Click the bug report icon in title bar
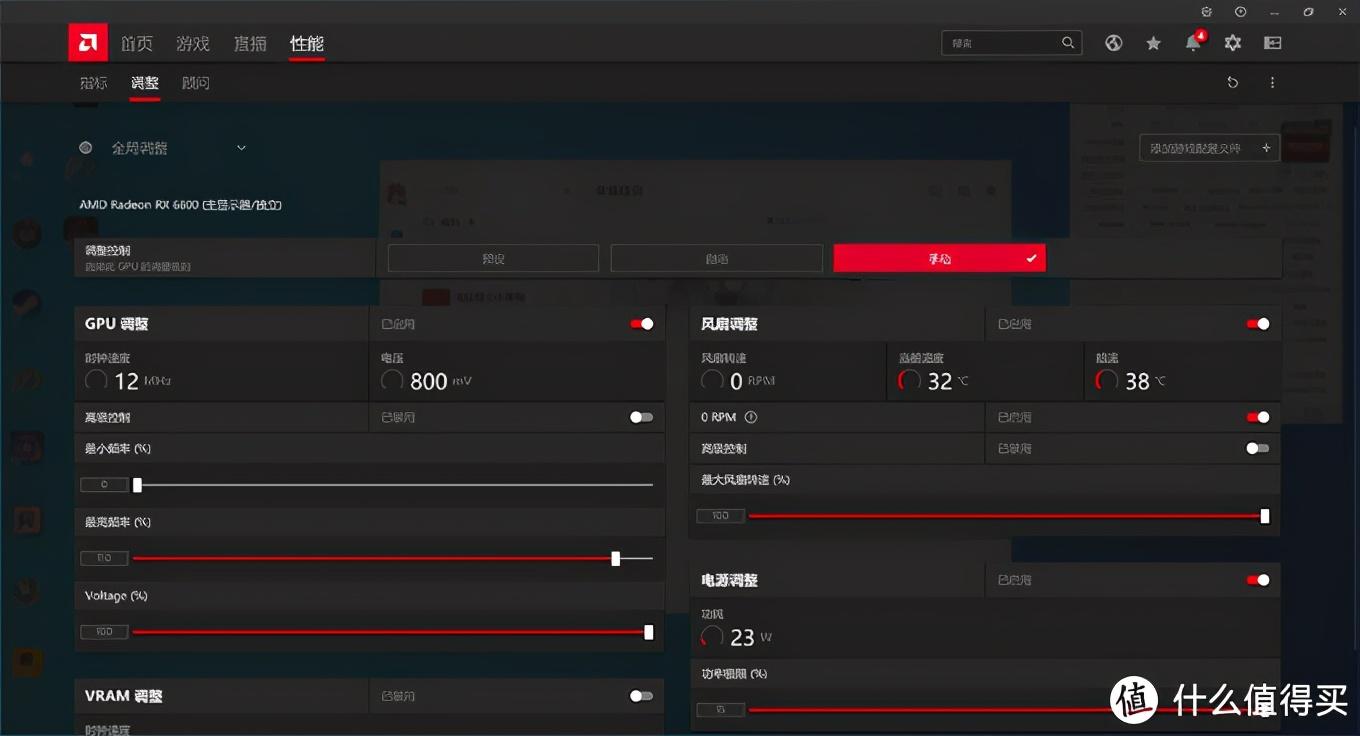The image size is (1360, 736). pos(1207,11)
